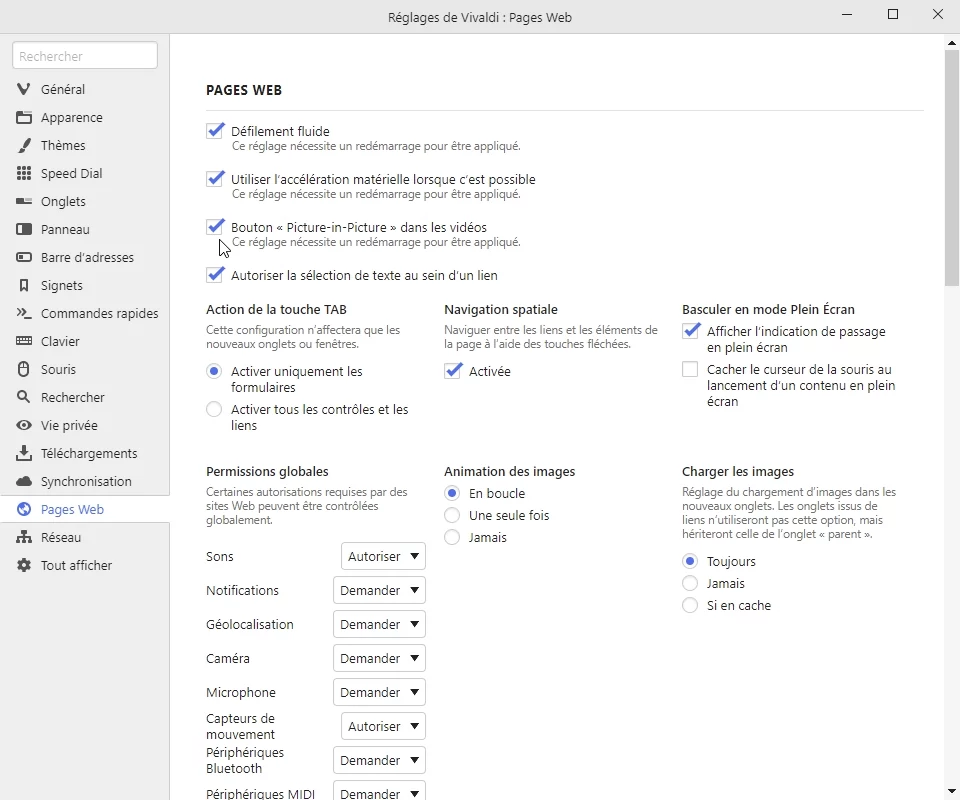Open the Périphériques MIDI dropdown
This screenshot has width=960, height=800.
[x=380, y=791]
